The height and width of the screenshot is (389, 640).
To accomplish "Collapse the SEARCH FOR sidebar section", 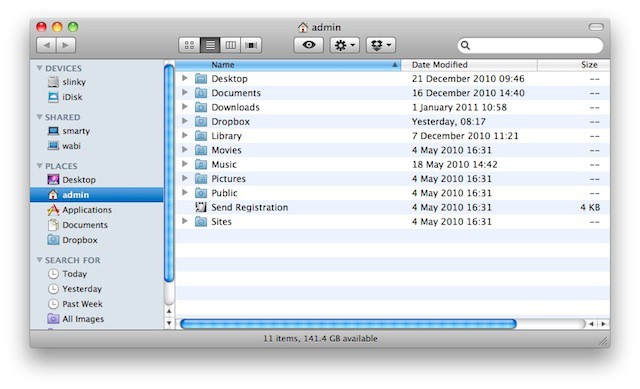I will (x=39, y=260).
